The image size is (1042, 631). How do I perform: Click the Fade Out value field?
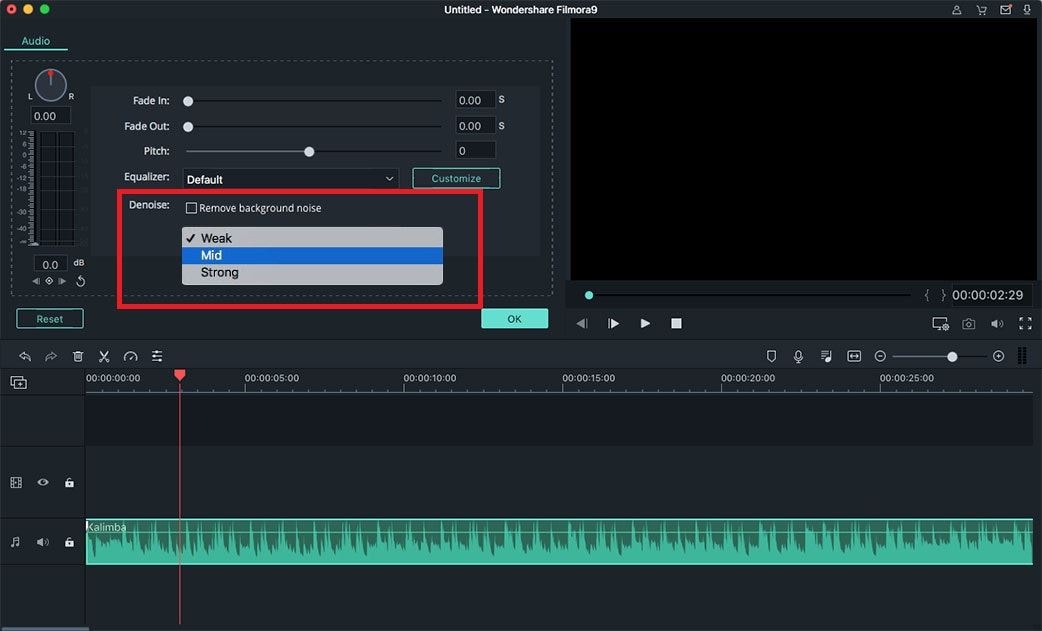(475, 126)
